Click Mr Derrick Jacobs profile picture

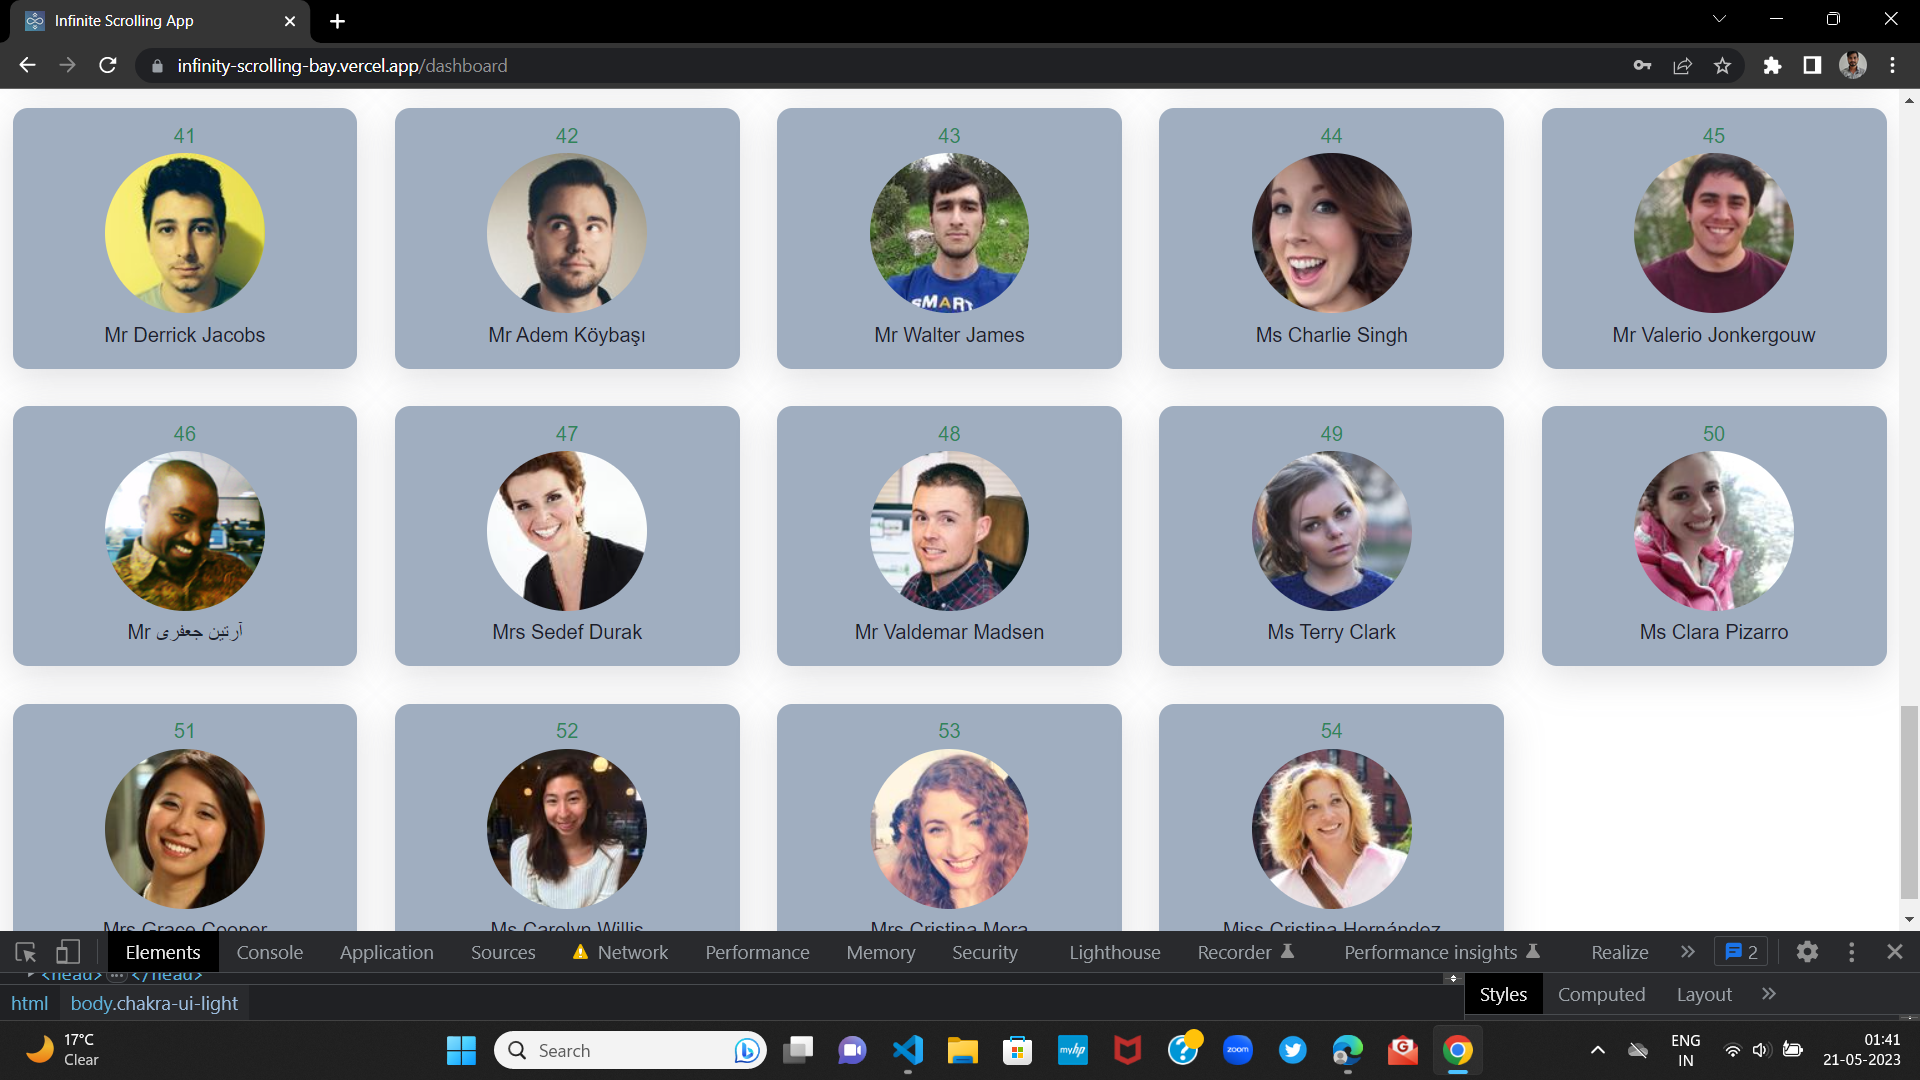pos(185,232)
